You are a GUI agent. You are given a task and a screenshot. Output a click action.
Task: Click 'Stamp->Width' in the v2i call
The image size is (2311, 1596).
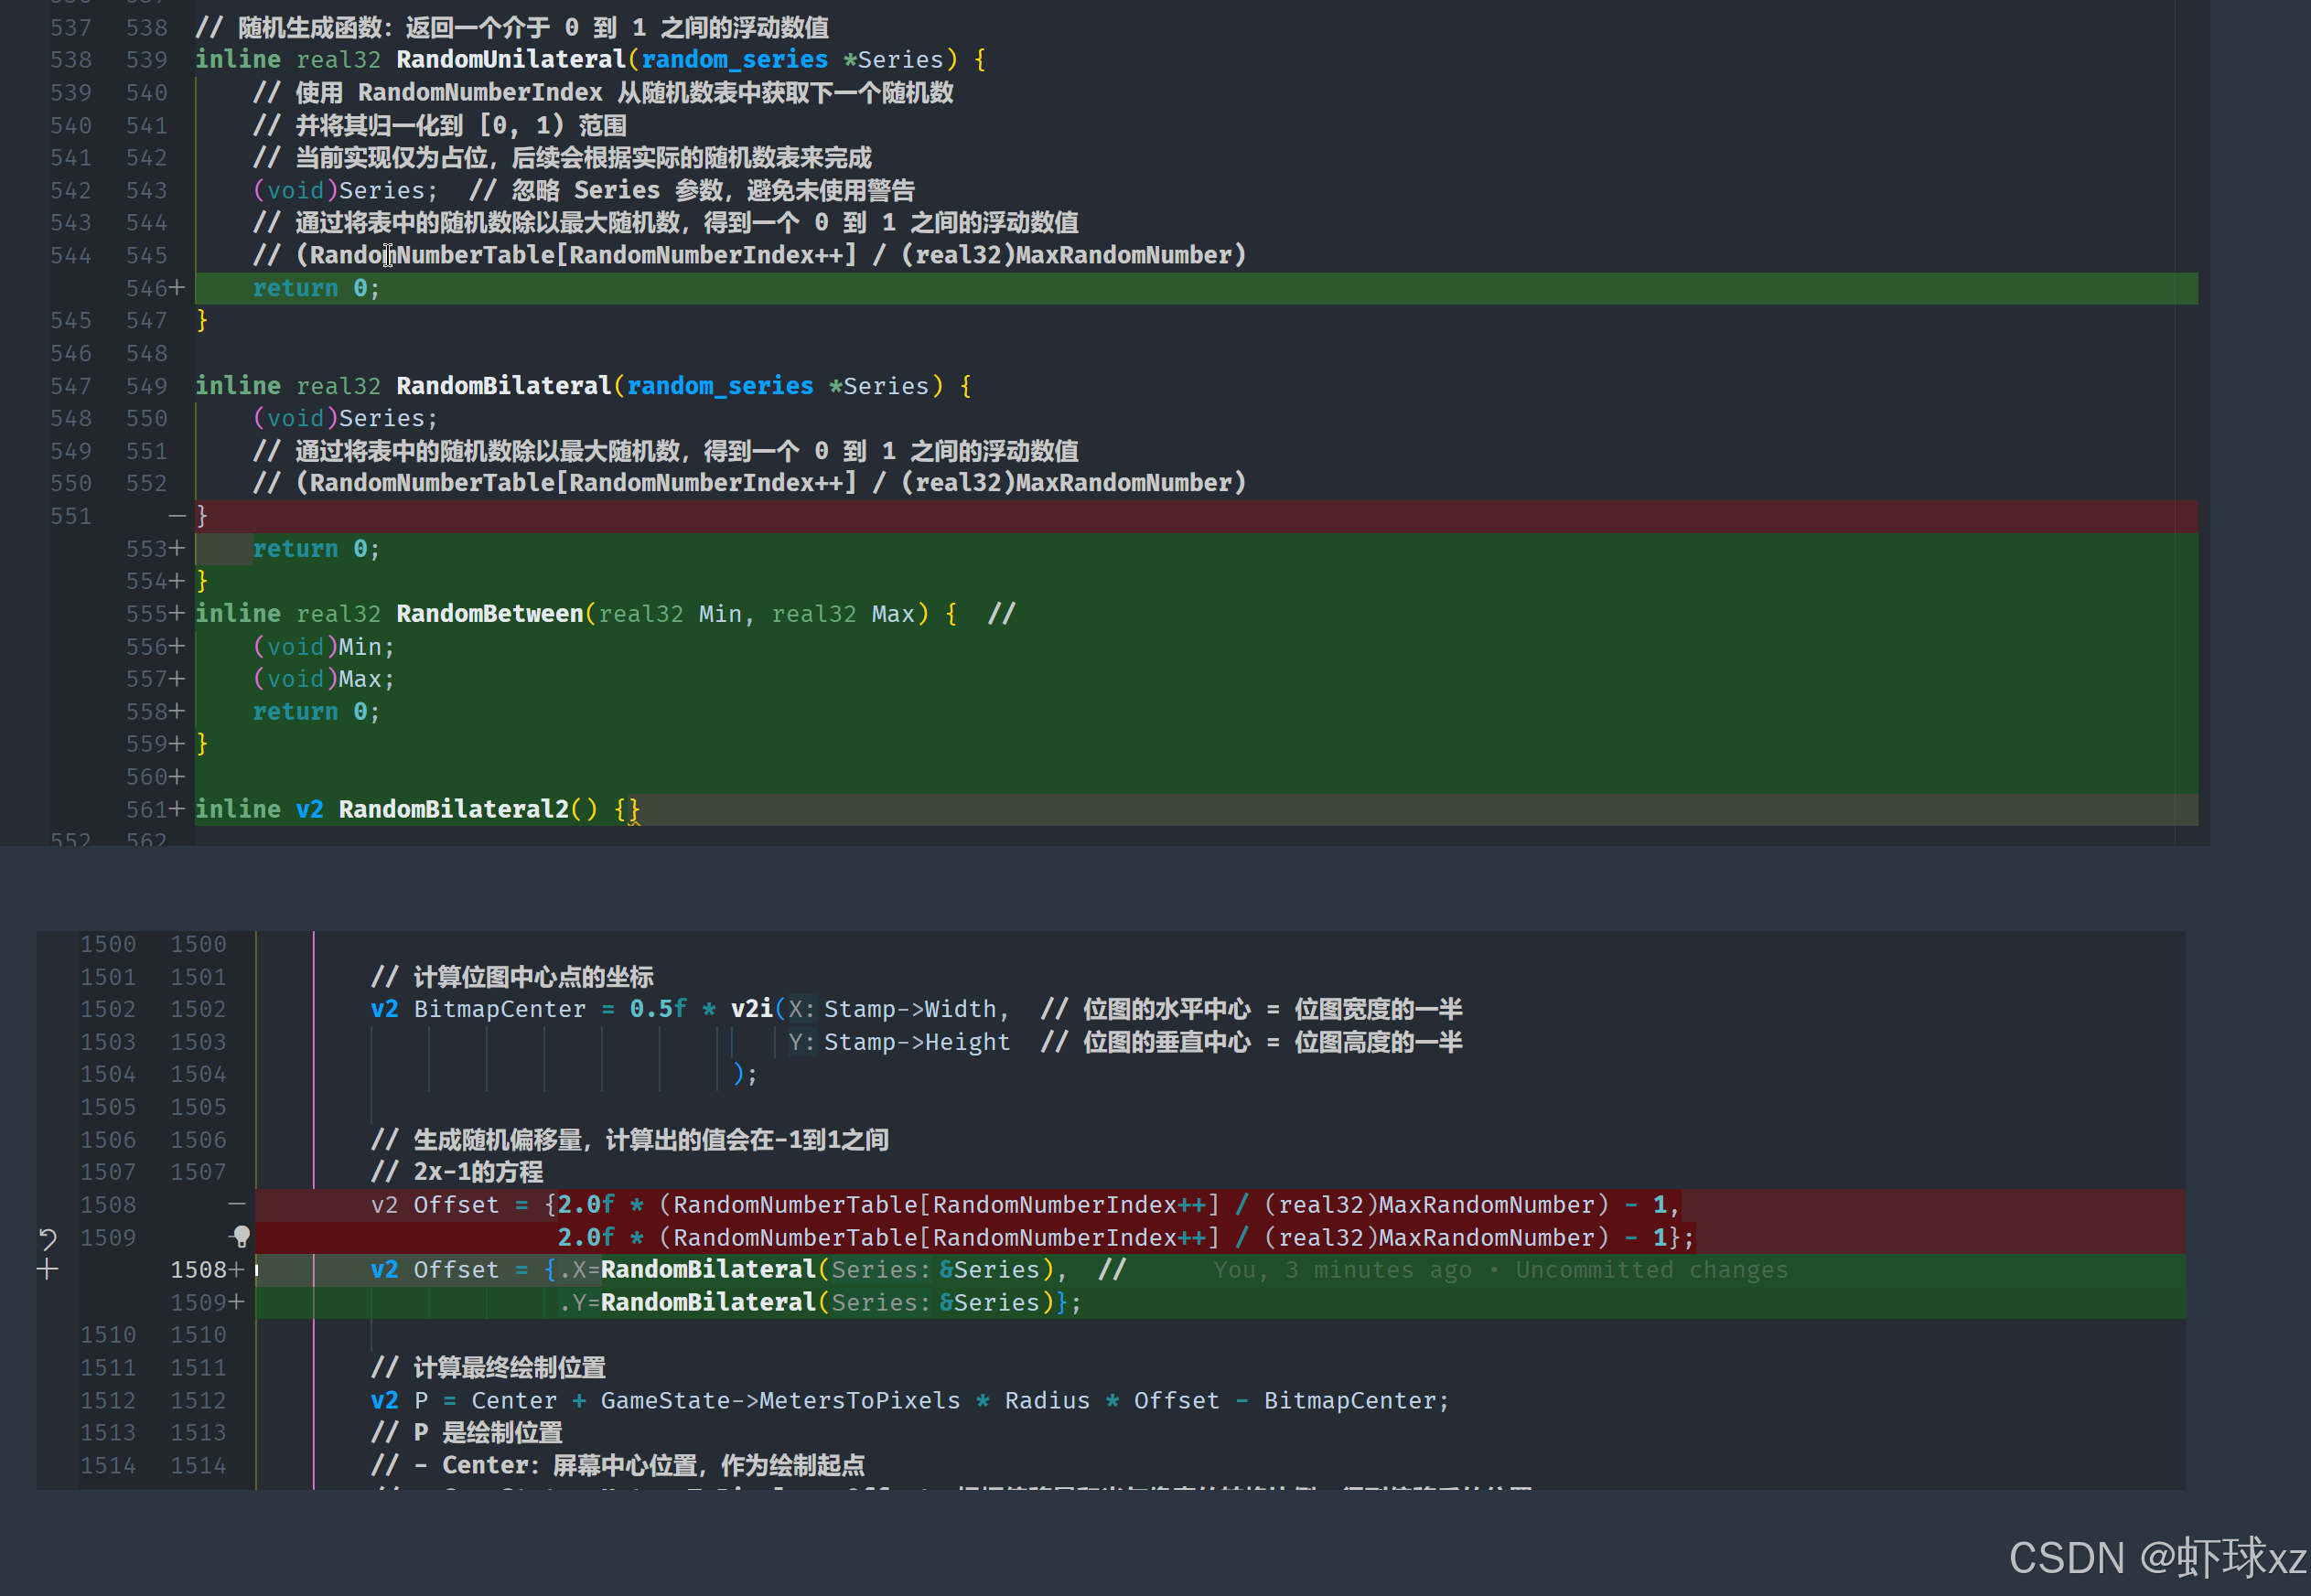(909, 1009)
